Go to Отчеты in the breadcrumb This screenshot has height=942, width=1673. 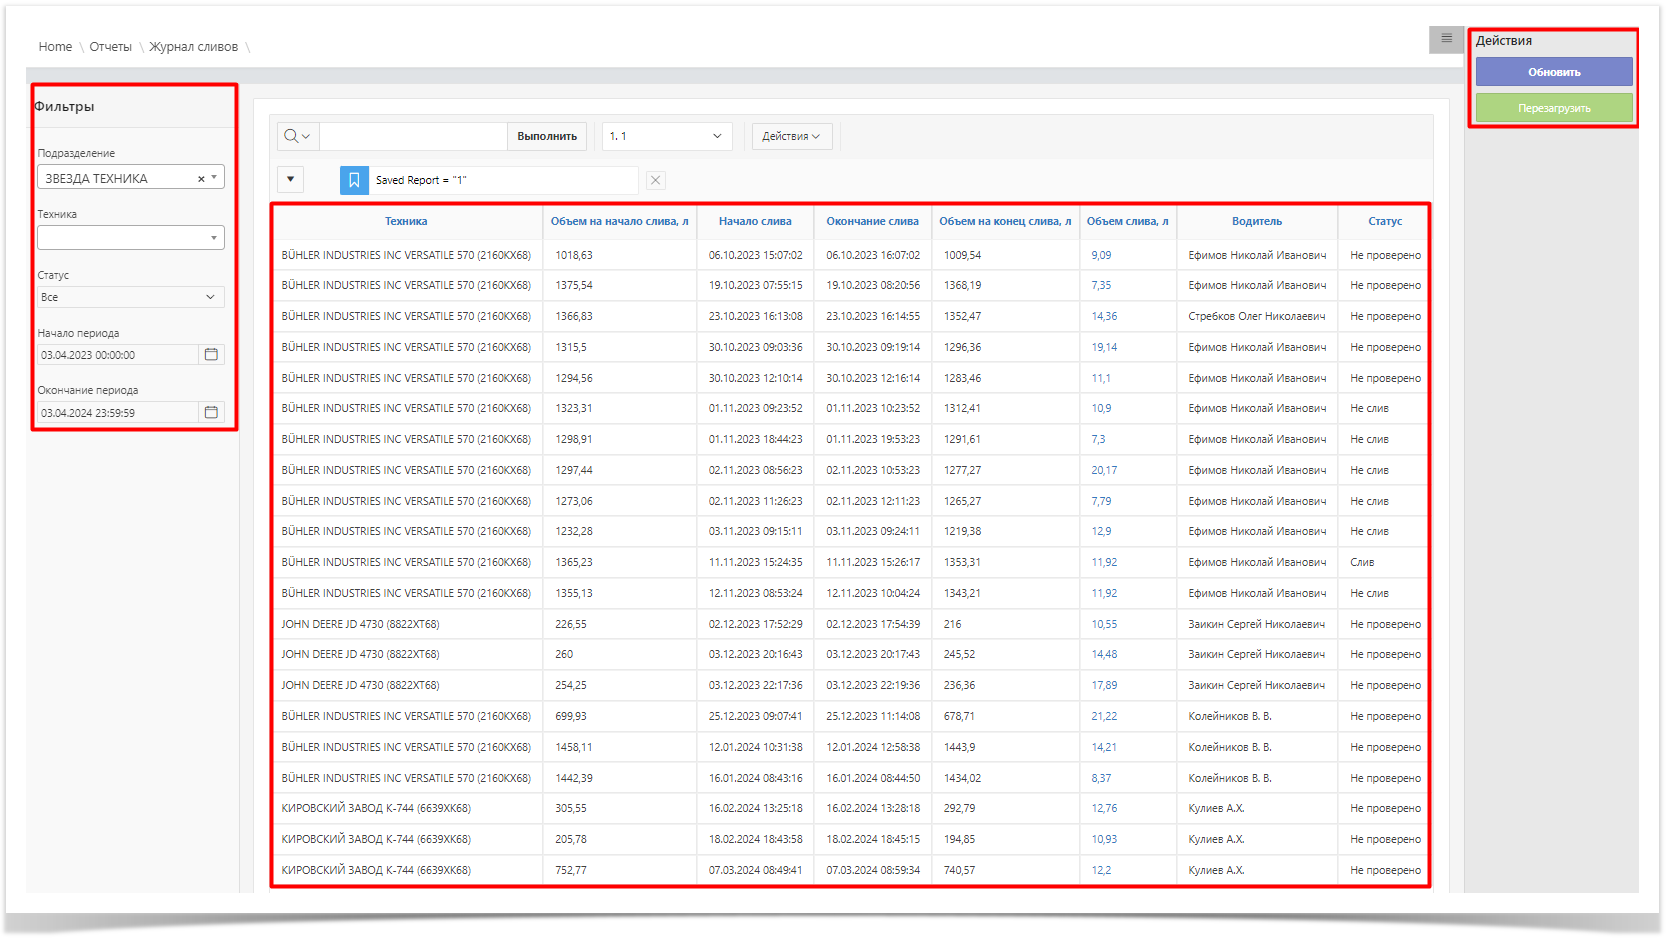pos(110,47)
